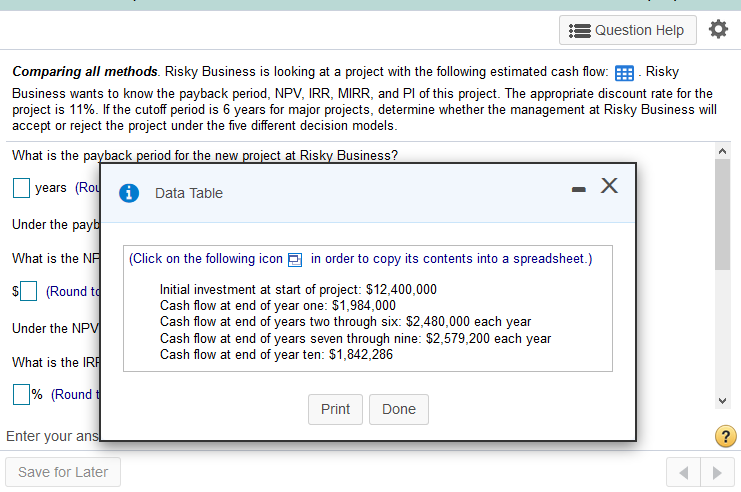Click the payback period years input box
This screenshot has height=492, width=741.
(x=21, y=188)
